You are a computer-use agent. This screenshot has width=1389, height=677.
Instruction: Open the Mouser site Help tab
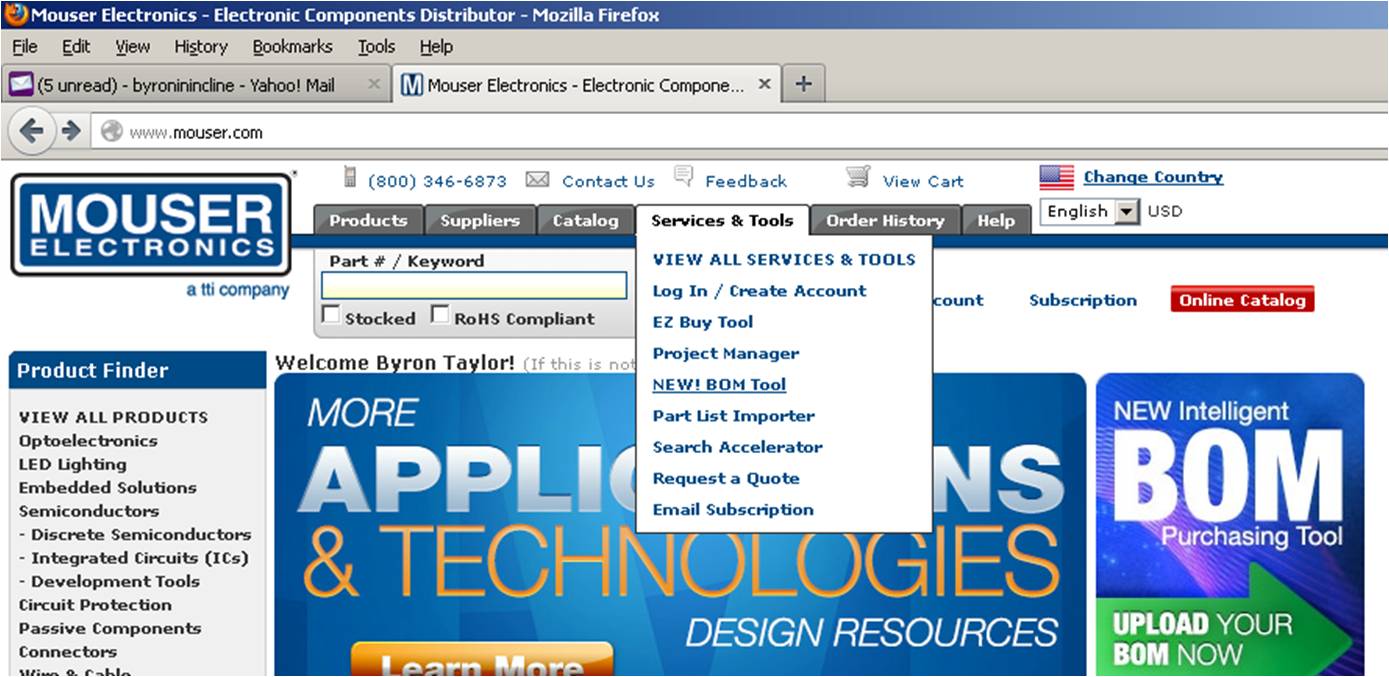pos(996,220)
